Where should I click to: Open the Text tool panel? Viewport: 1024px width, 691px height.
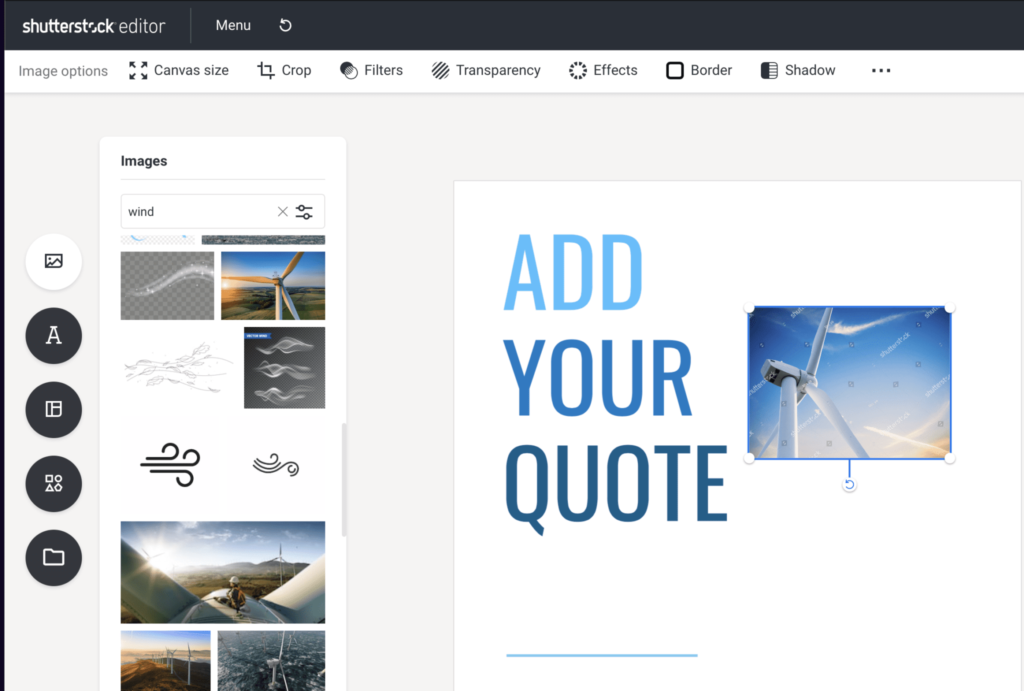point(53,335)
